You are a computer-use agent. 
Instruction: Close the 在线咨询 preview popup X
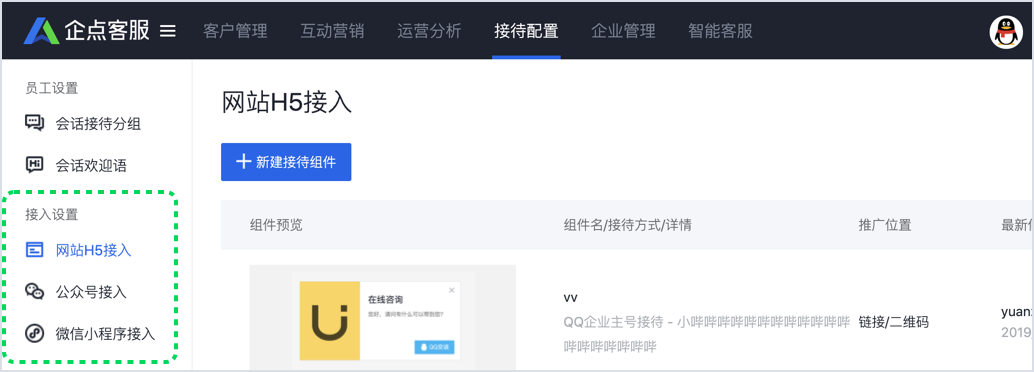pyautogui.click(x=451, y=290)
